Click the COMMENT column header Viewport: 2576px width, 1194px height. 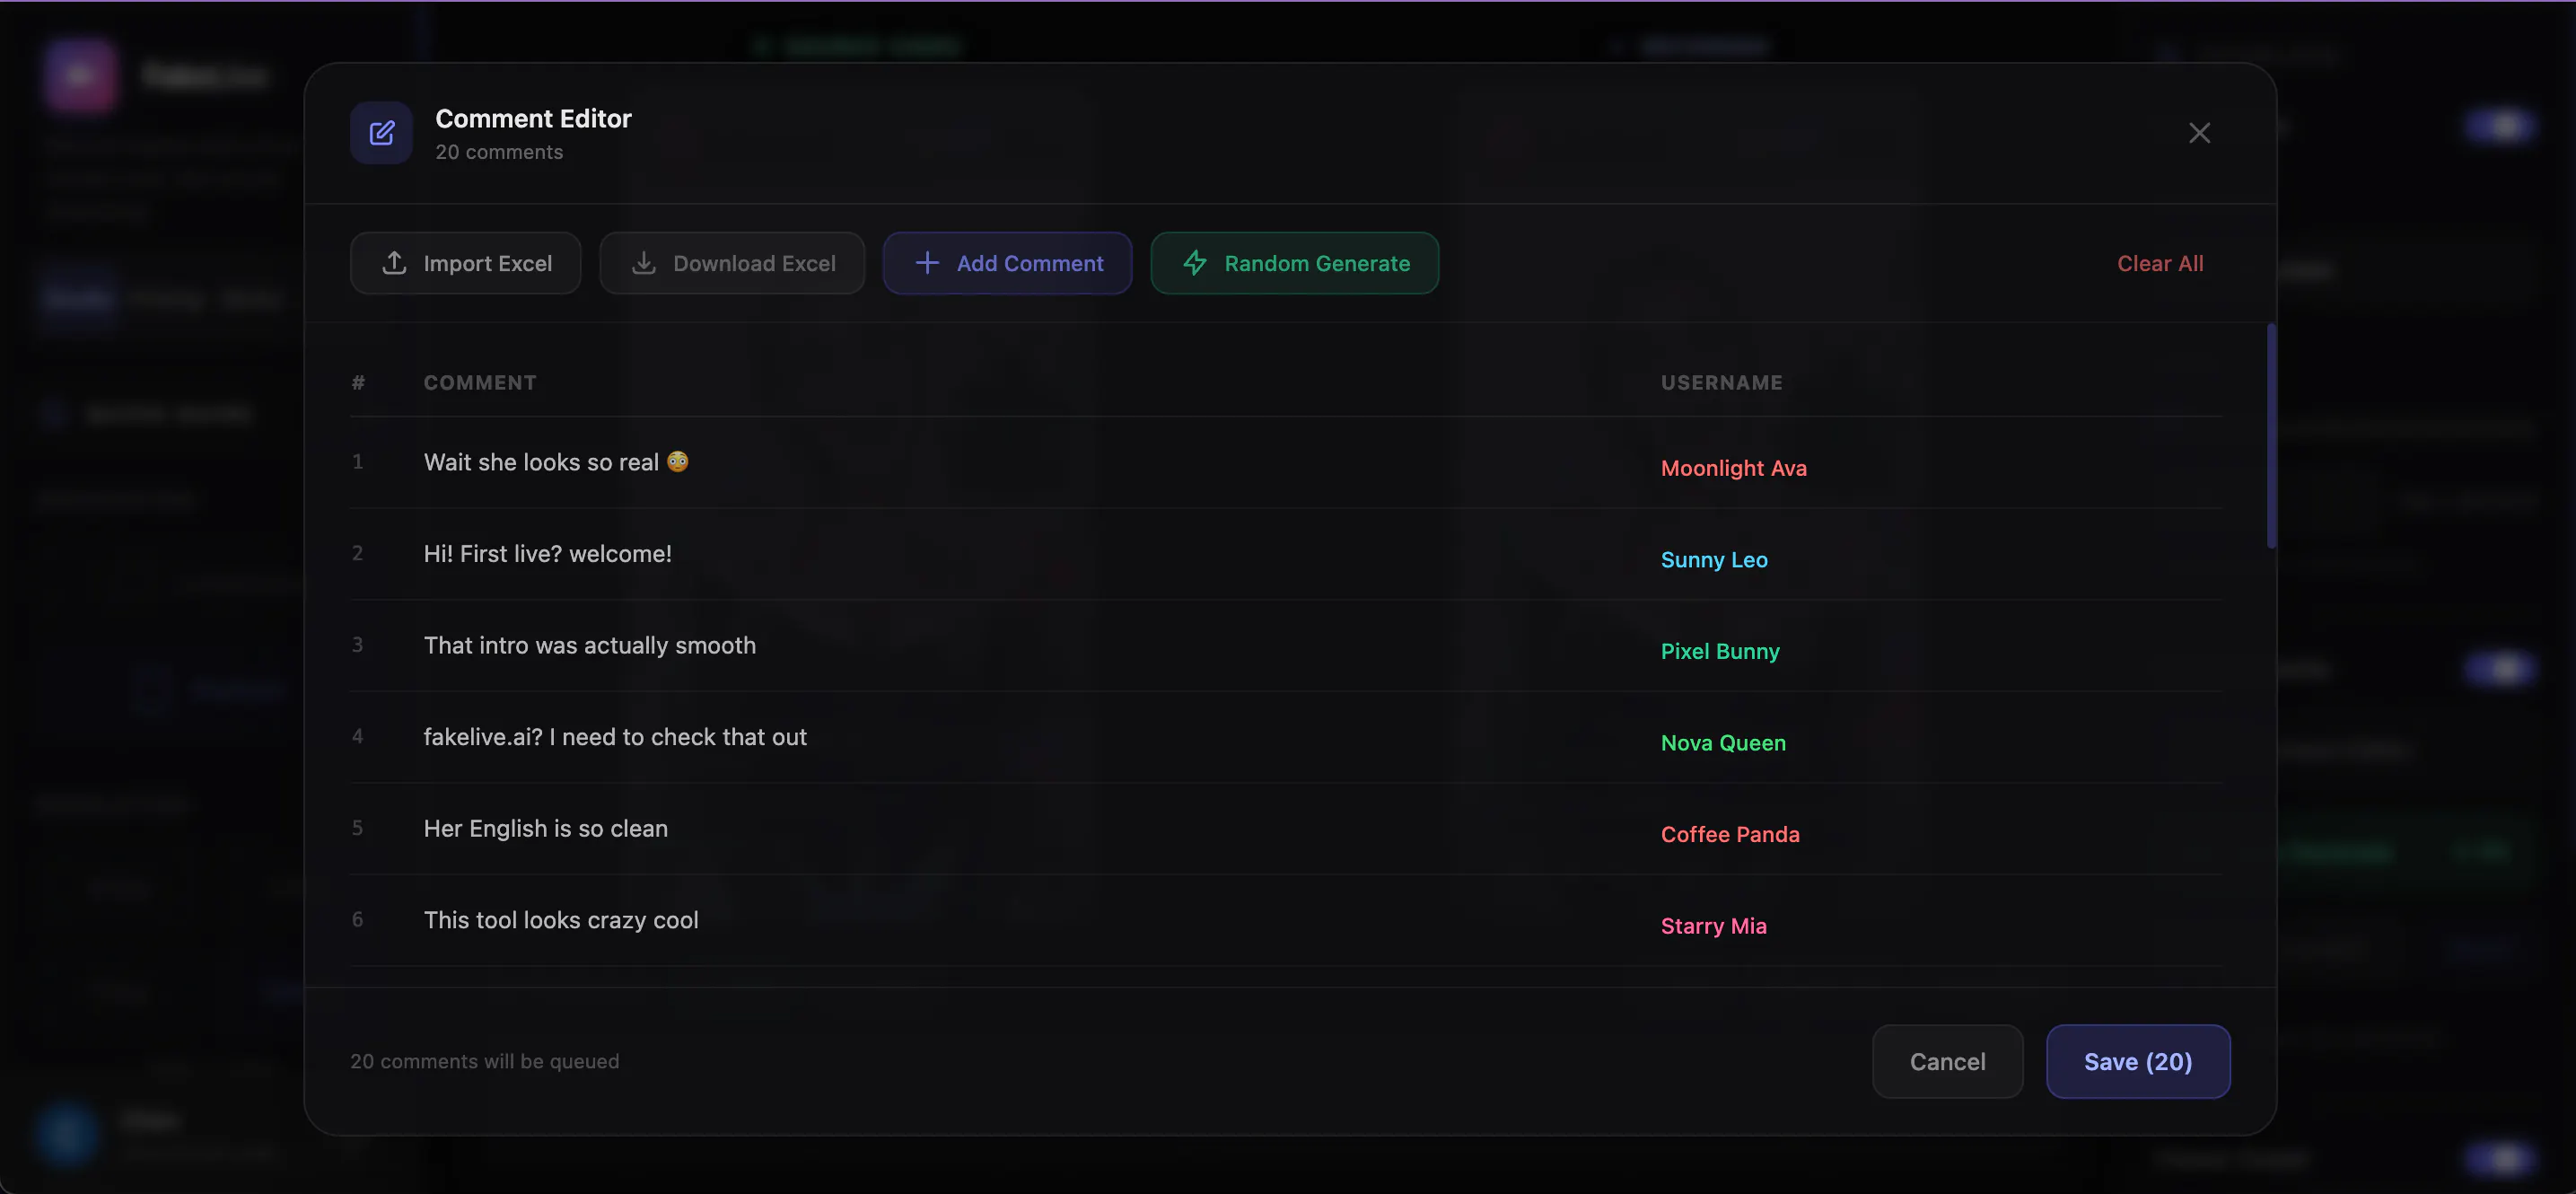point(480,382)
